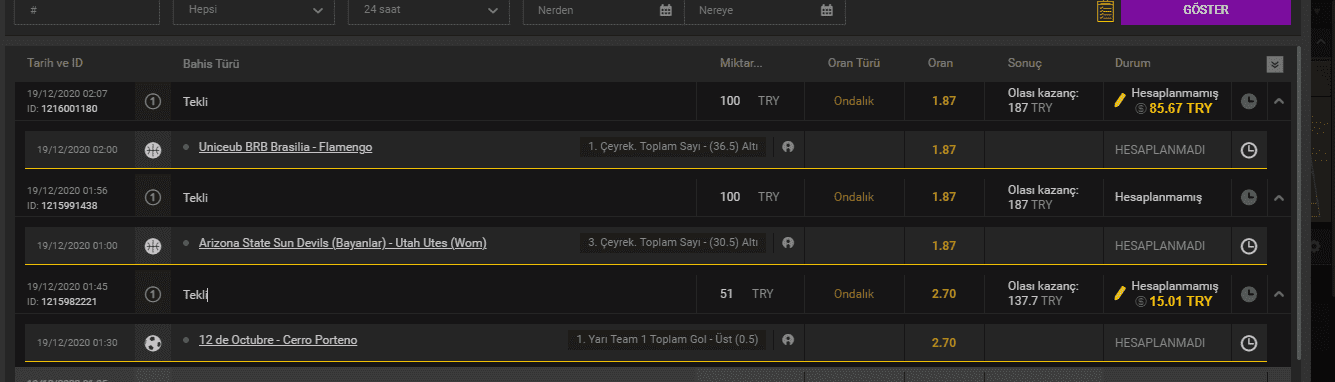Collapse the bet 1215991438 details
Image resolution: width=1335 pixels, height=382 pixels.
point(1278,198)
